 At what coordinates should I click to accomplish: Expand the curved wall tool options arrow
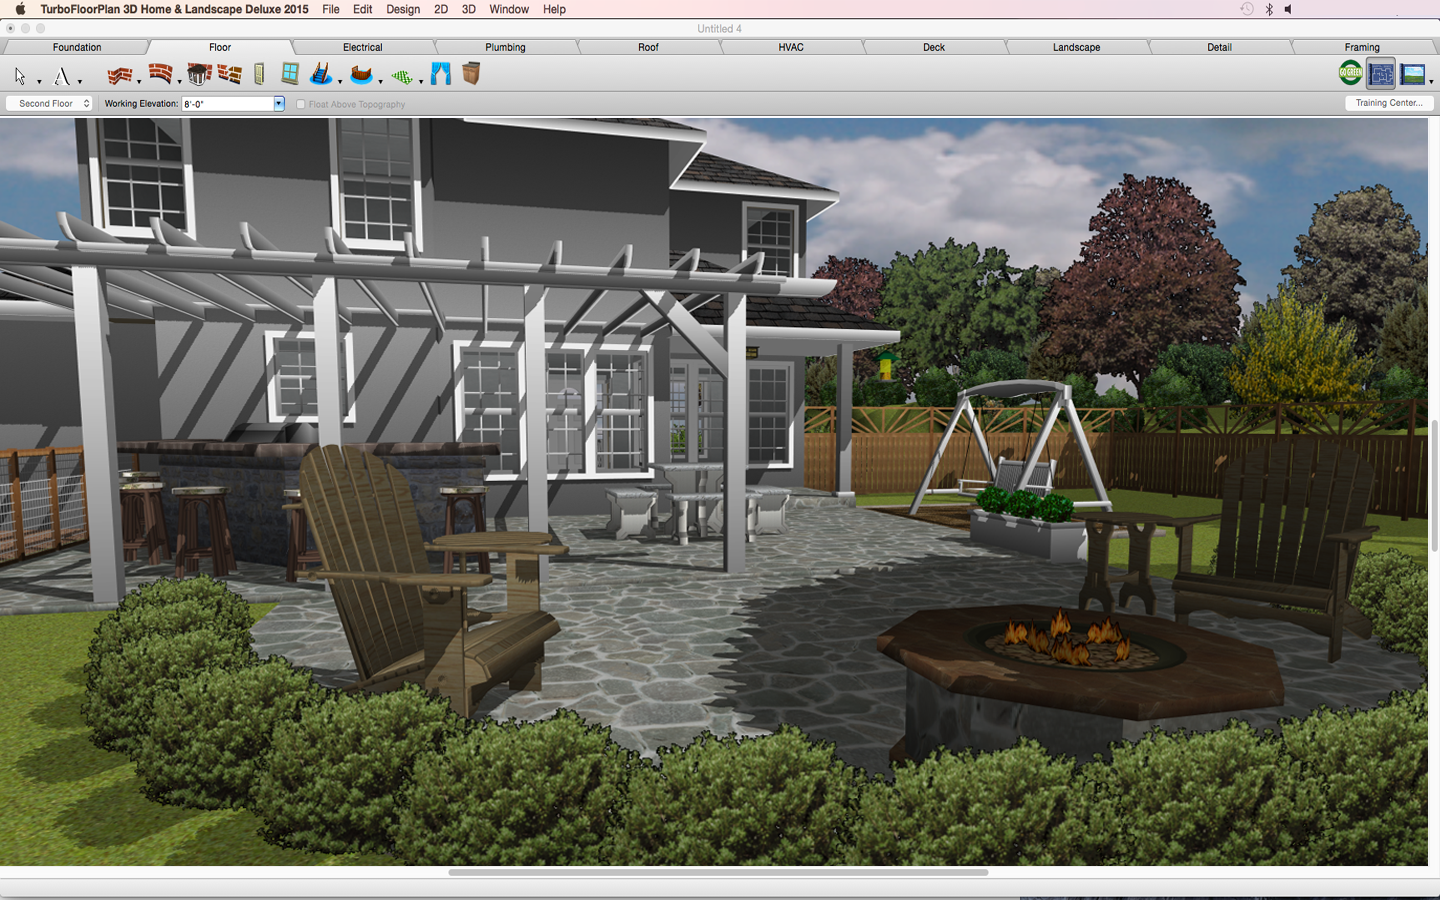[x=179, y=82]
